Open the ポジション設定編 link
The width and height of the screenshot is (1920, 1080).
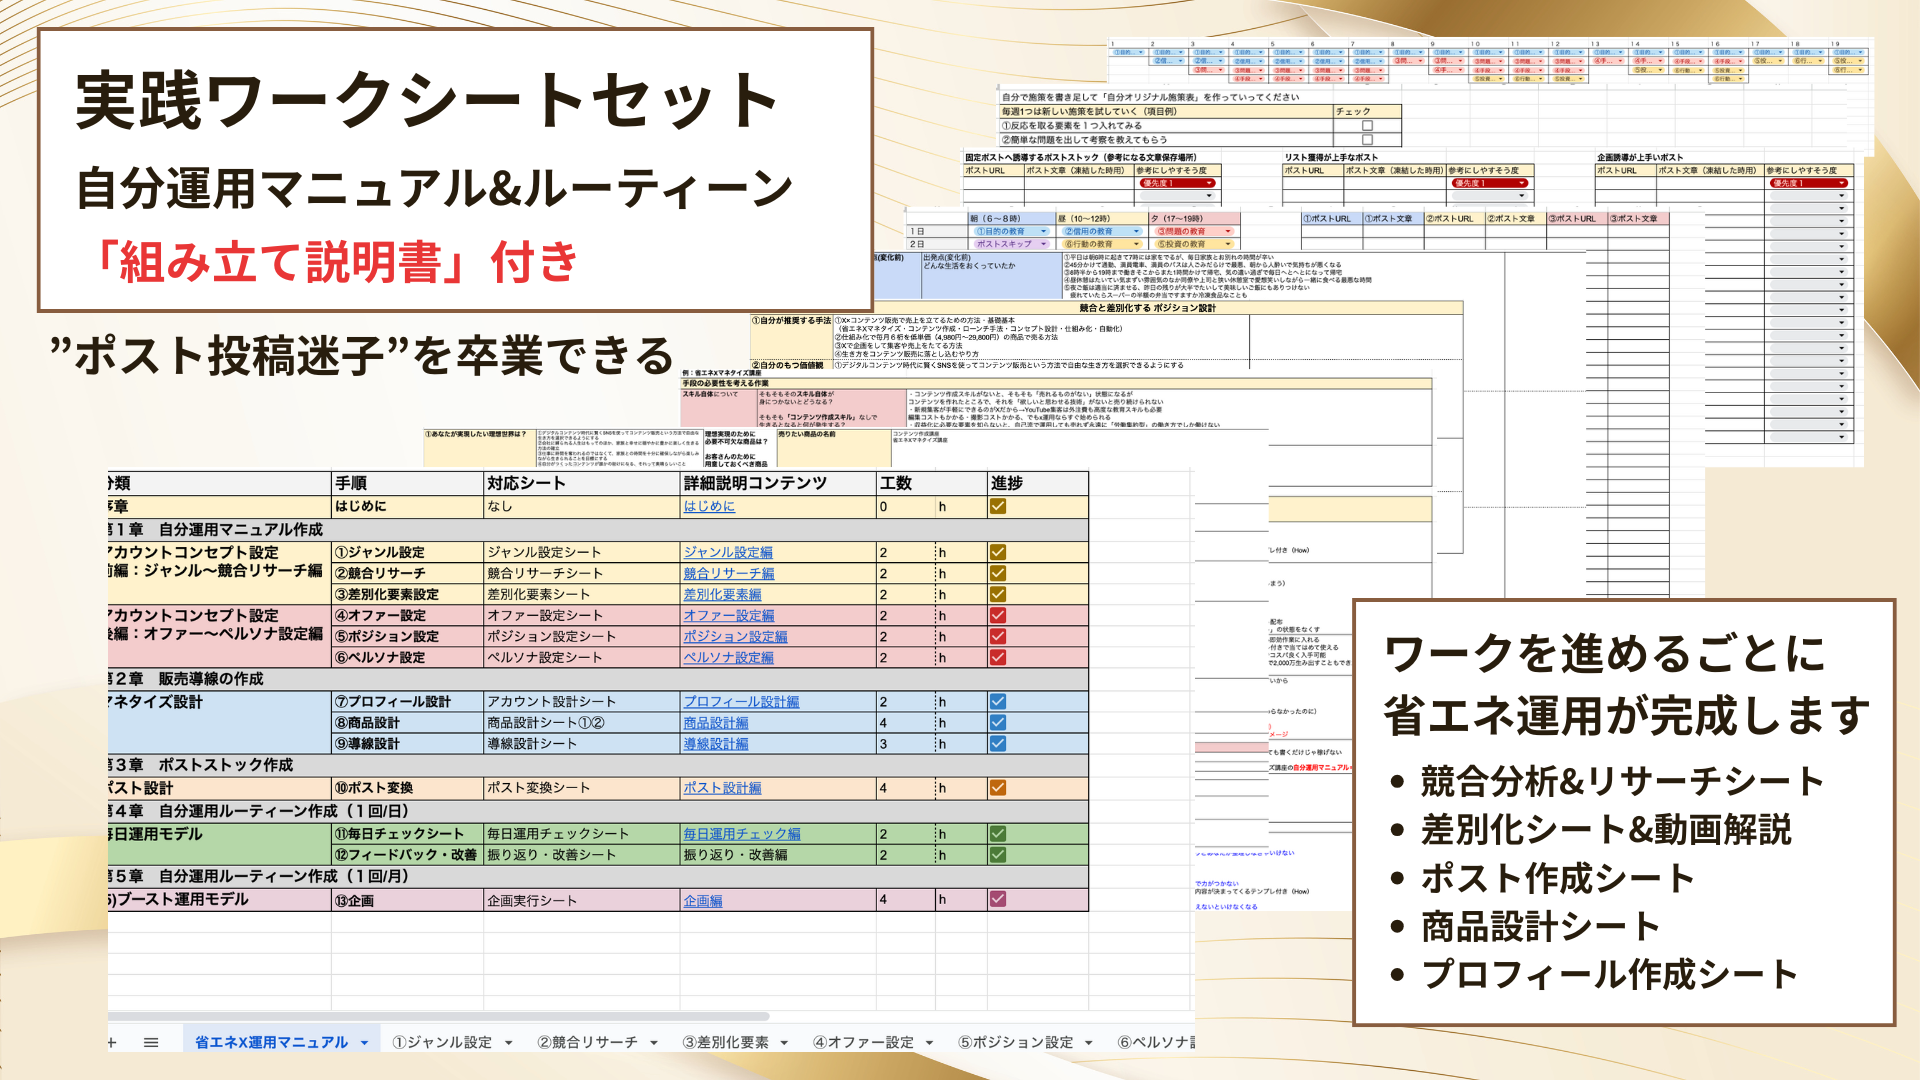735,636
